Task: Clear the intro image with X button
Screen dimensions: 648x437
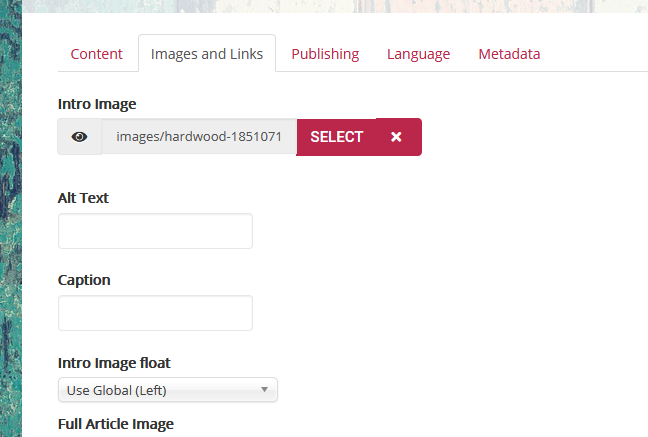Action: coord(397,137)
